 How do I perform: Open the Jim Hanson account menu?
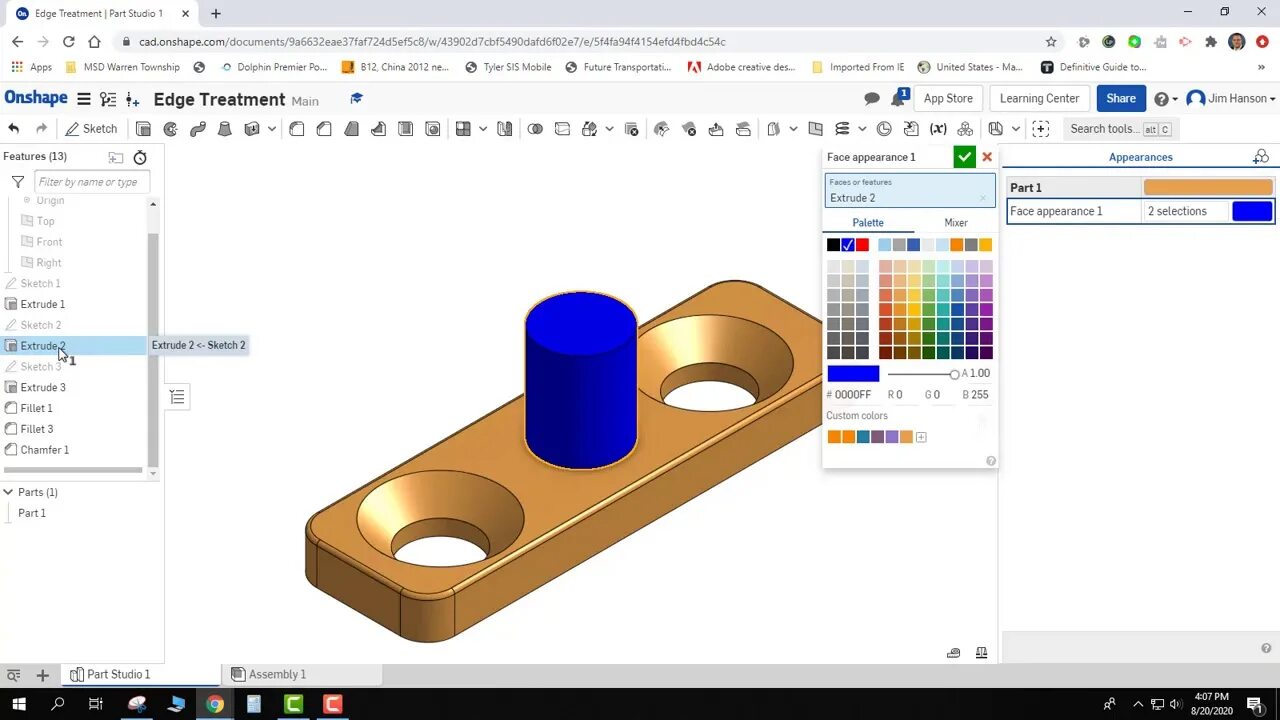tap(1231, 99)
